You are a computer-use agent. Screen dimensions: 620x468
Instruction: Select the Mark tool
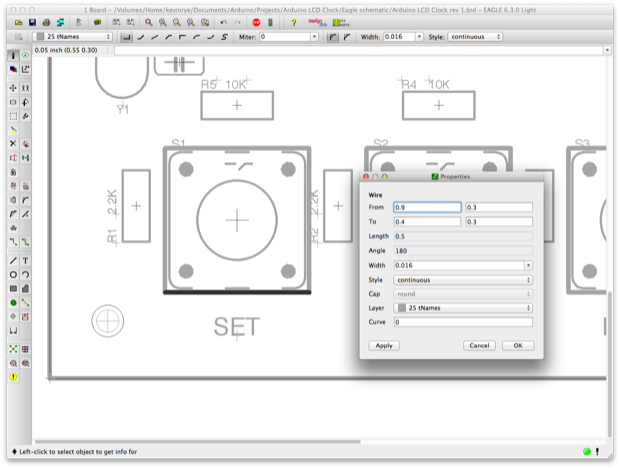26,70
